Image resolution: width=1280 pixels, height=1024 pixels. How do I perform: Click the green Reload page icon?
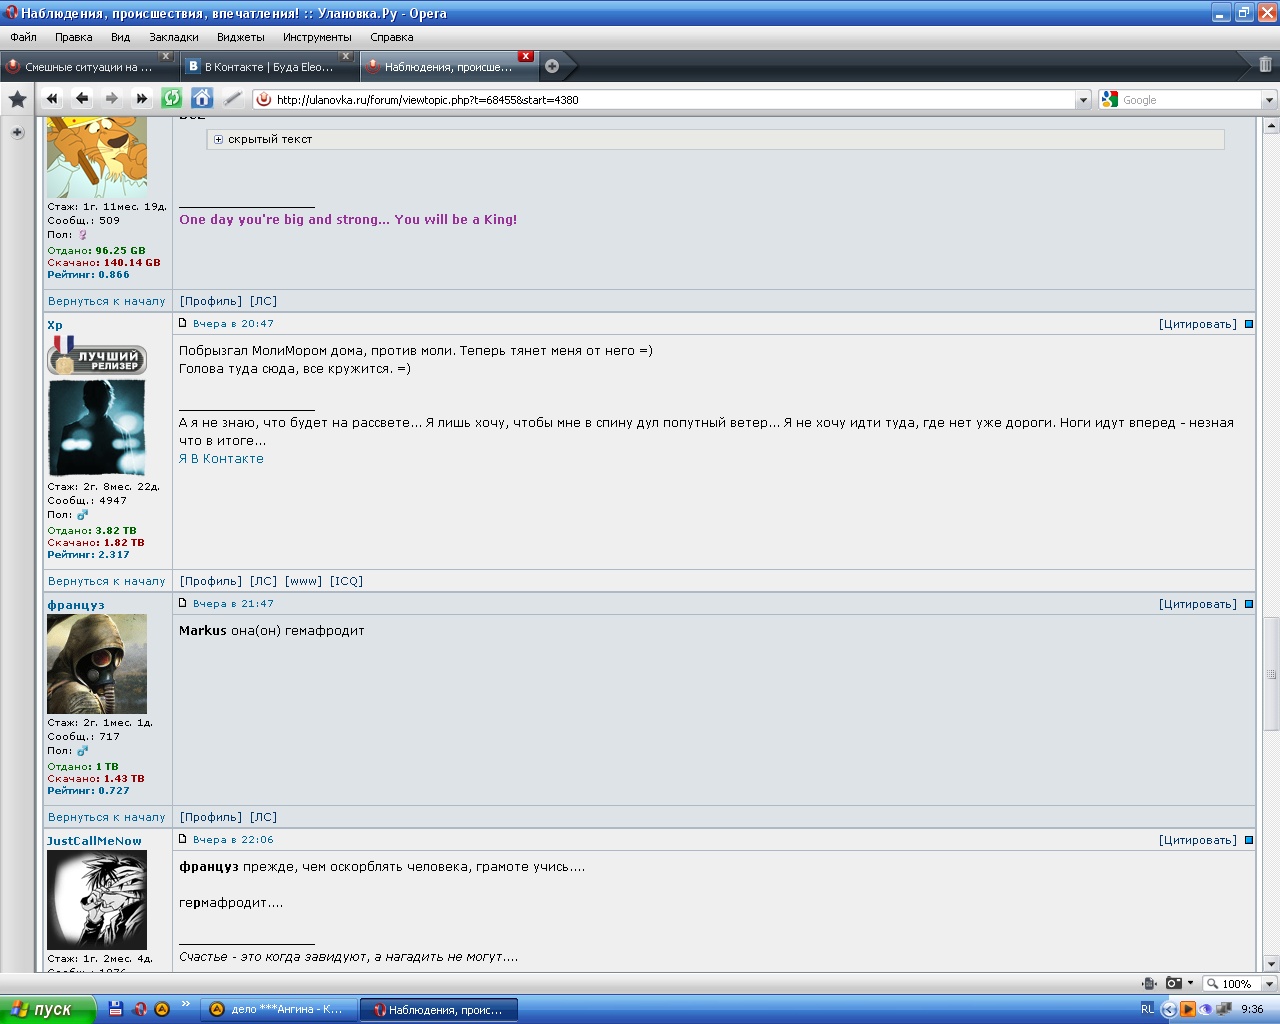pos(172,98)
